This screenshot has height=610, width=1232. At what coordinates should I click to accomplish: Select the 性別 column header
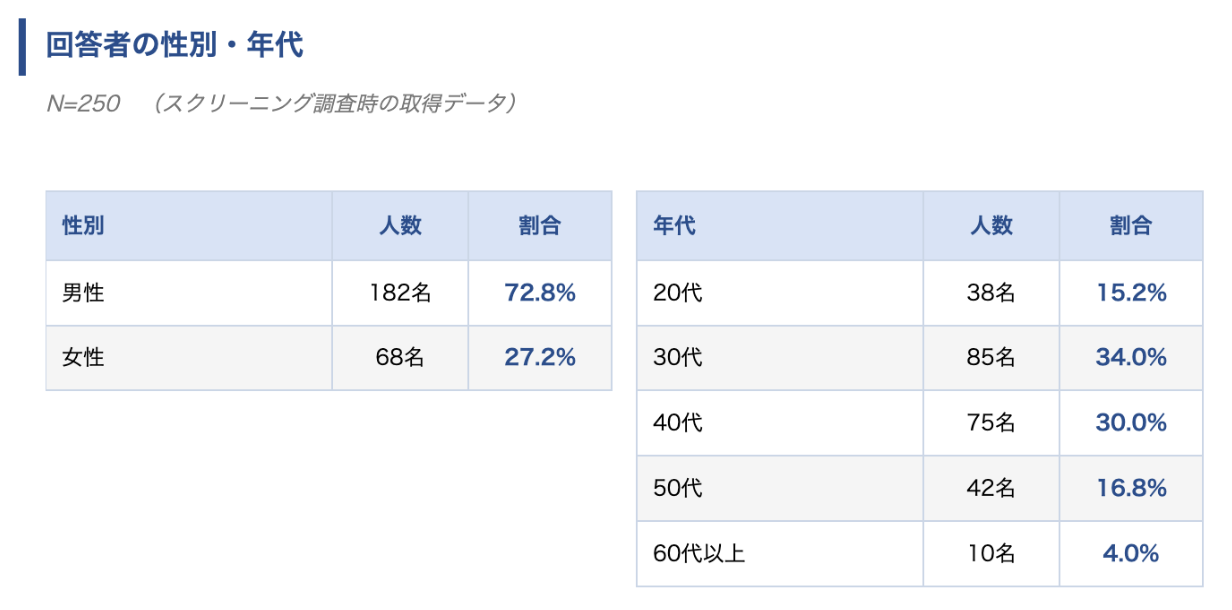click(83, 226)
